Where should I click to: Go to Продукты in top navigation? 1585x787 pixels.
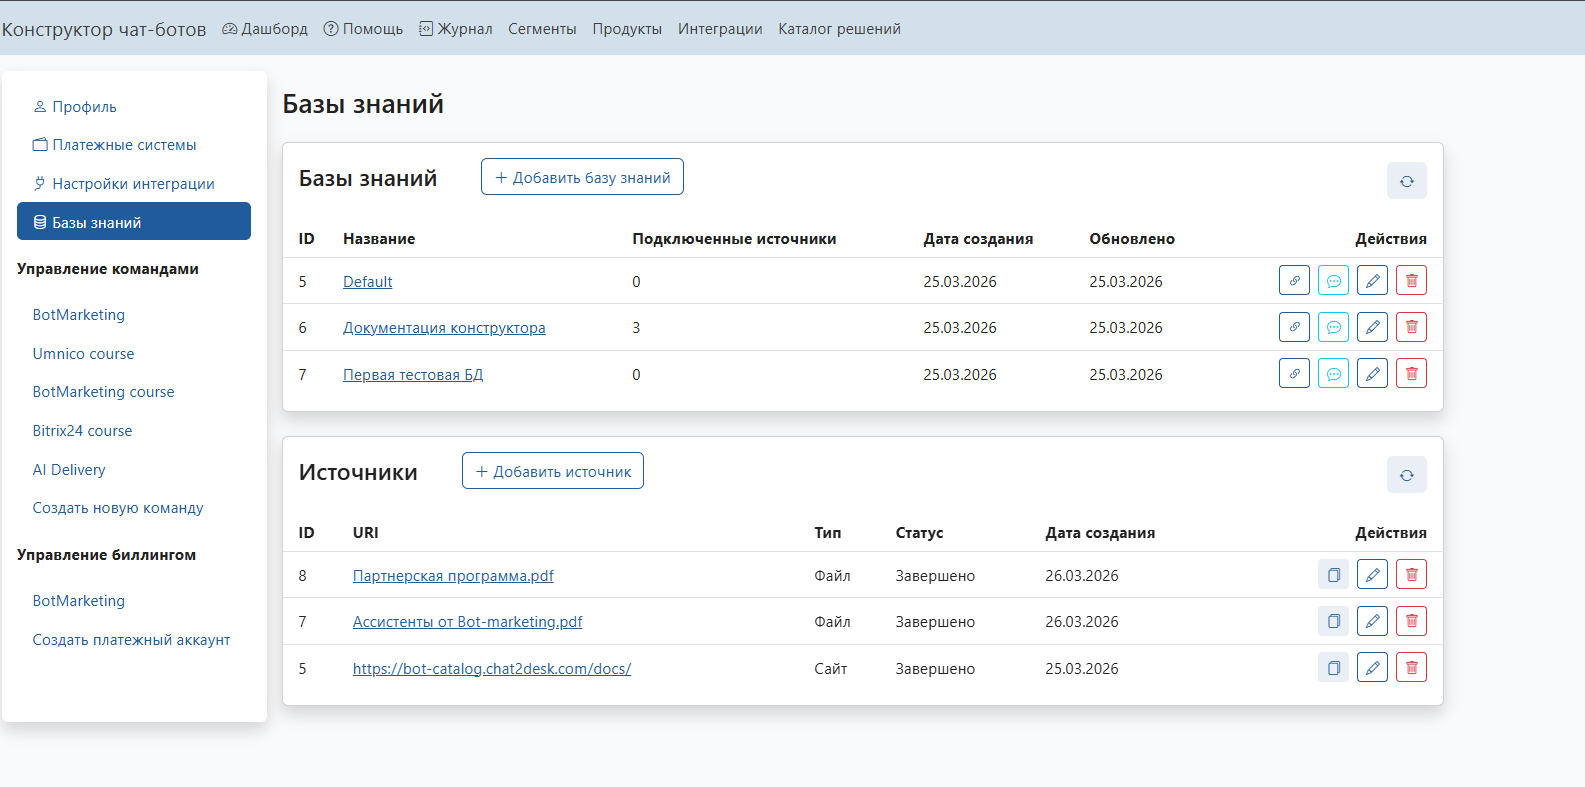[x=627, y=29]
